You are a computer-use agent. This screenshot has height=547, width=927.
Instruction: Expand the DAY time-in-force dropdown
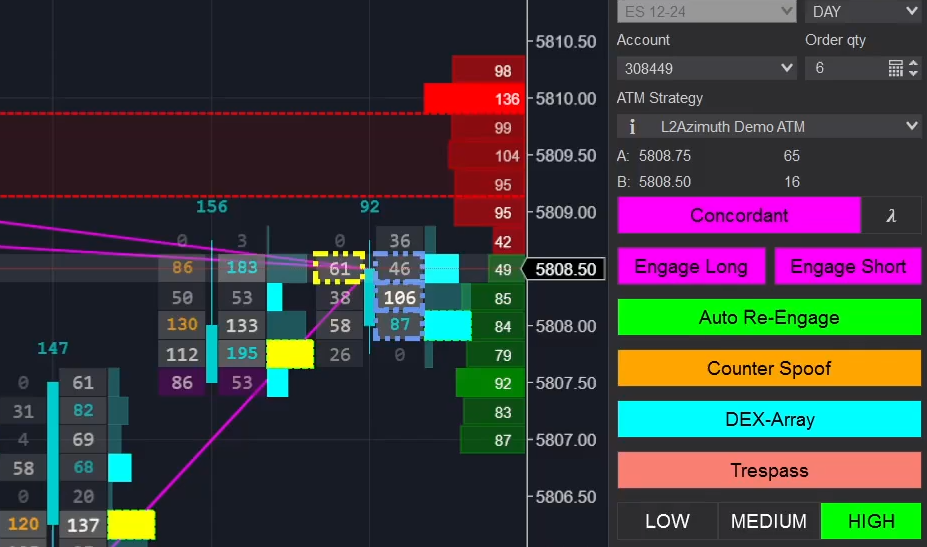864,11
